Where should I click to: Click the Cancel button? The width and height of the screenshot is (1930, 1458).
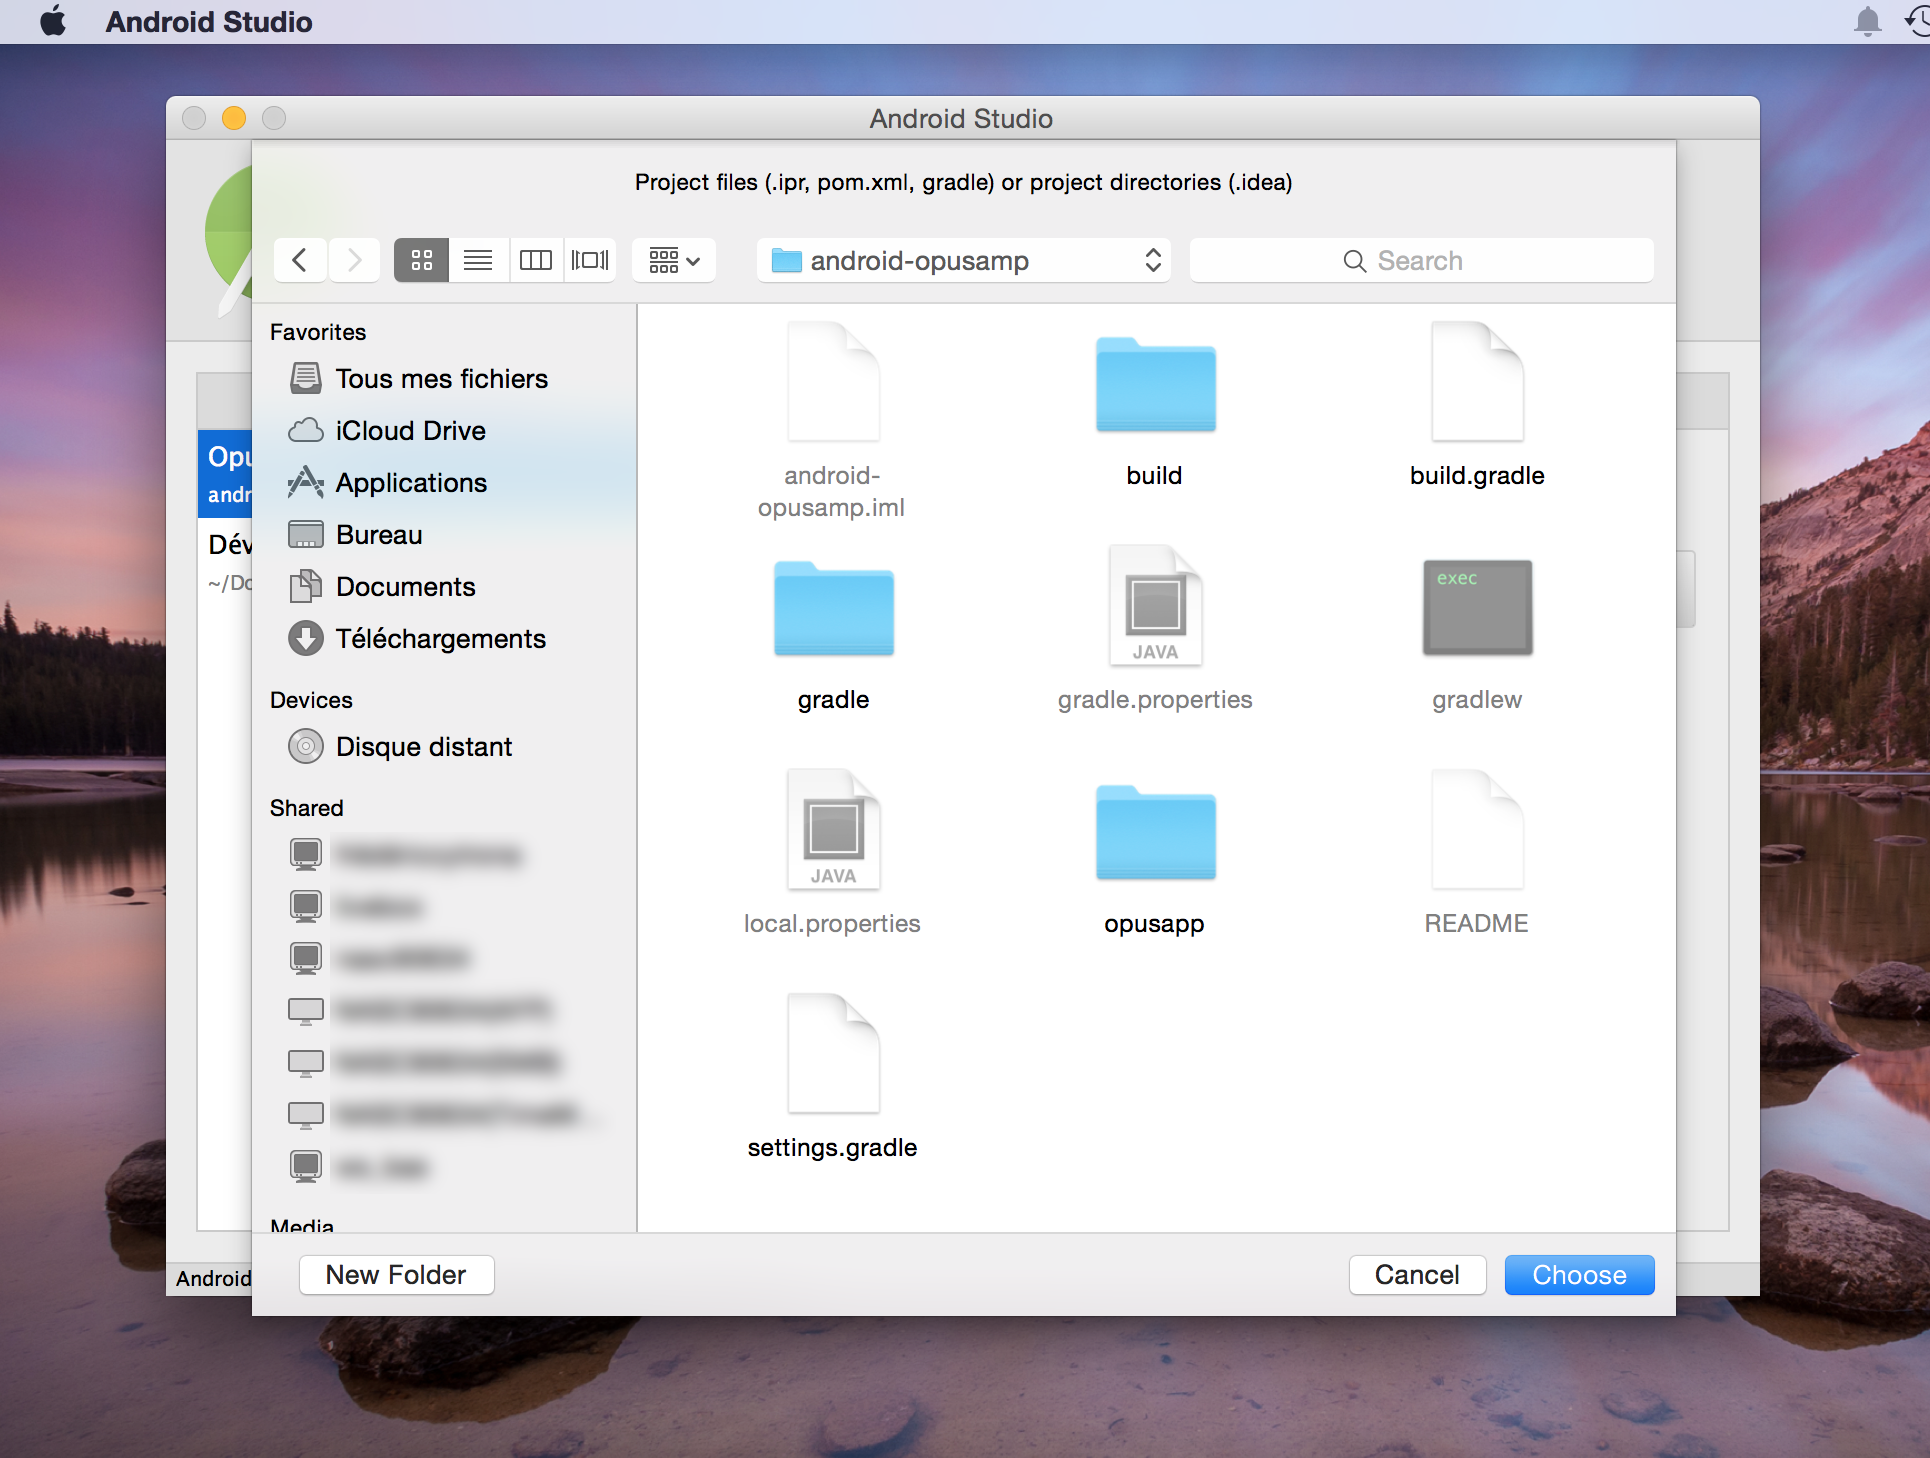pos(1416,1275)
